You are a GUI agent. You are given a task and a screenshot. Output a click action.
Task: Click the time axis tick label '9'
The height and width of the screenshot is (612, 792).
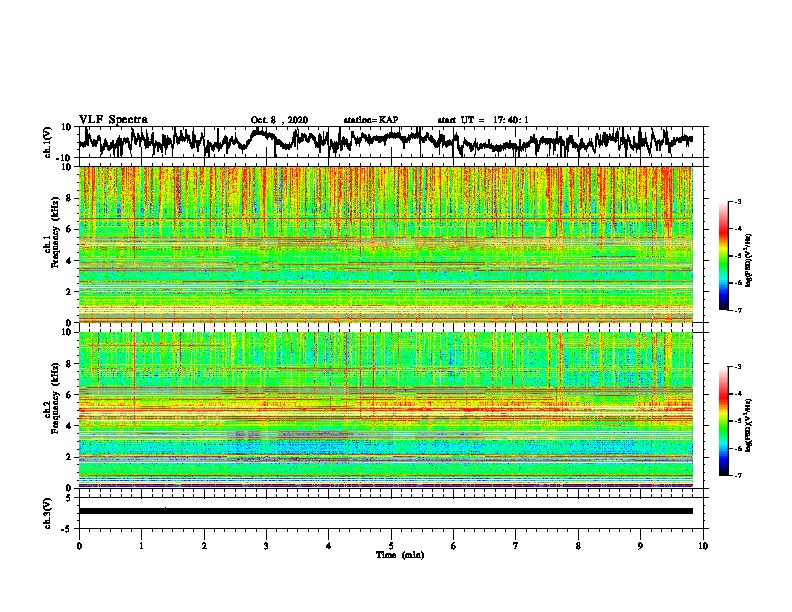click(640, 546)
